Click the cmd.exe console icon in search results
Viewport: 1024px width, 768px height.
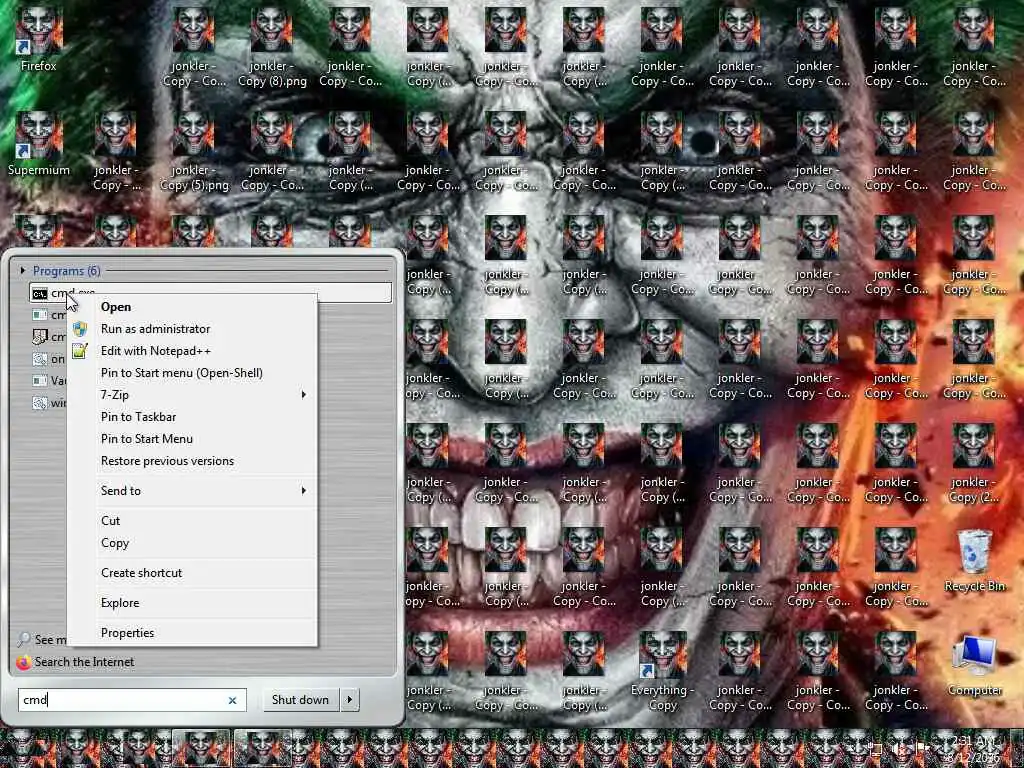pyautogui.click(x=40, y=294)
